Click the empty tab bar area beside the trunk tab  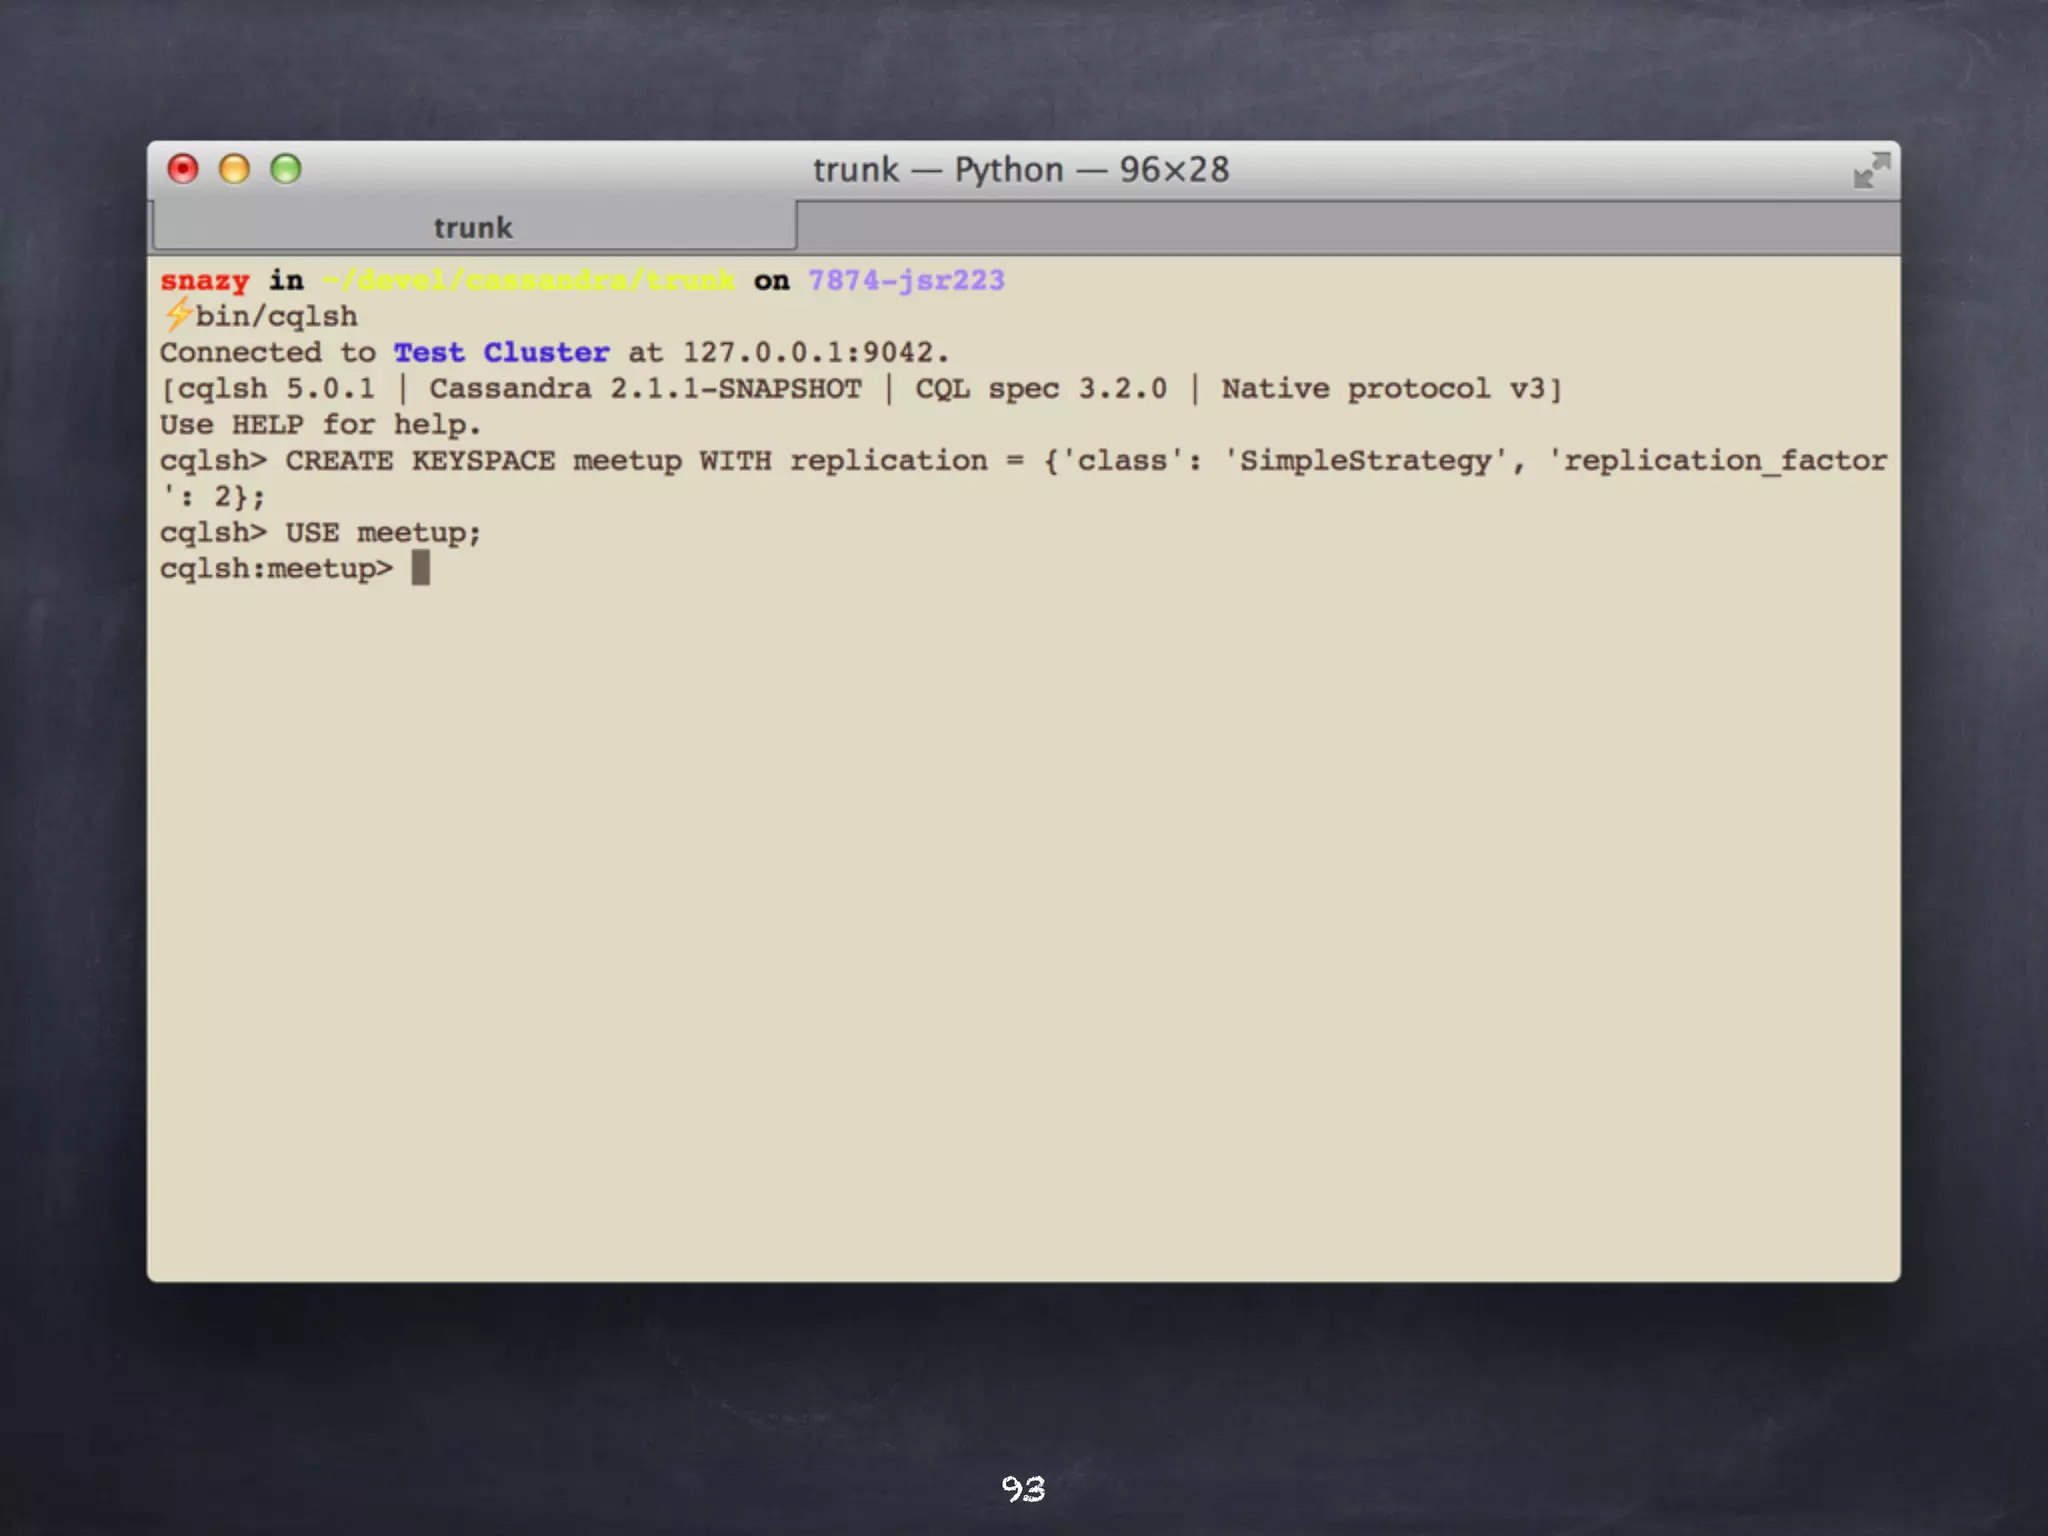(x=1345, y=228)
